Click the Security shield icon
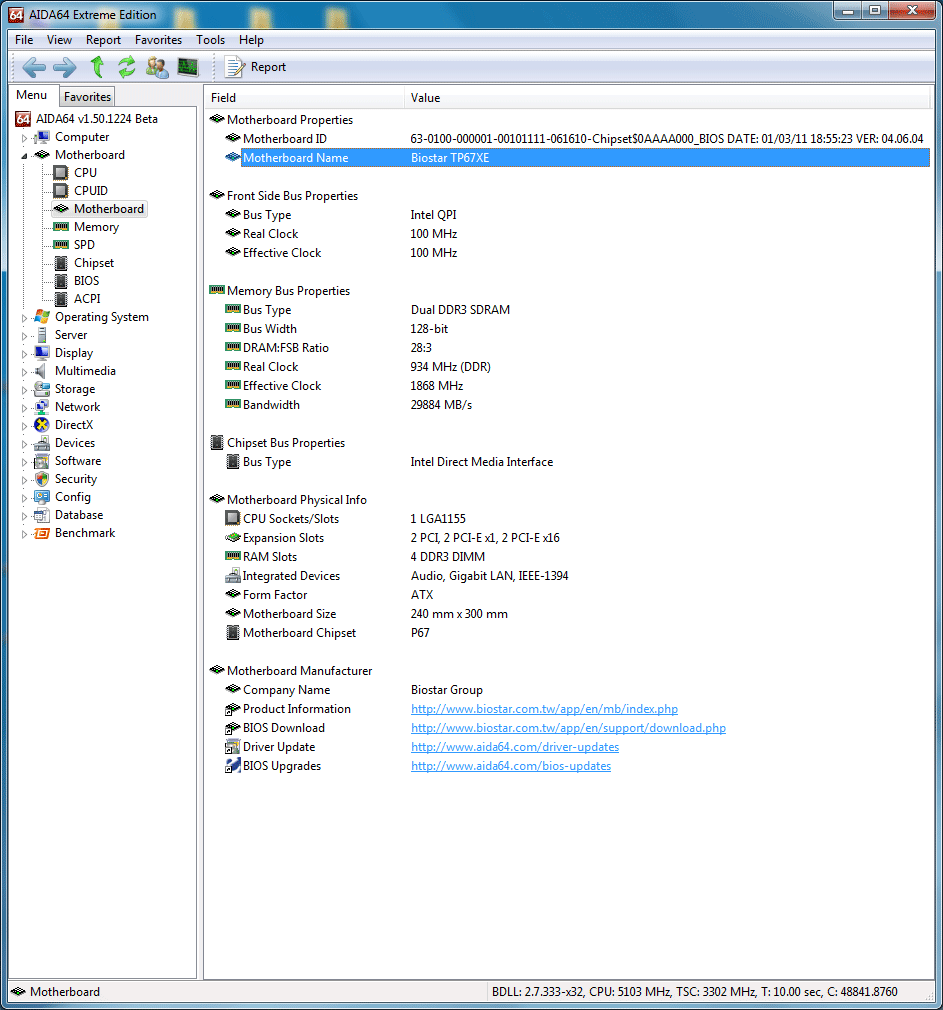 [42, 479]
